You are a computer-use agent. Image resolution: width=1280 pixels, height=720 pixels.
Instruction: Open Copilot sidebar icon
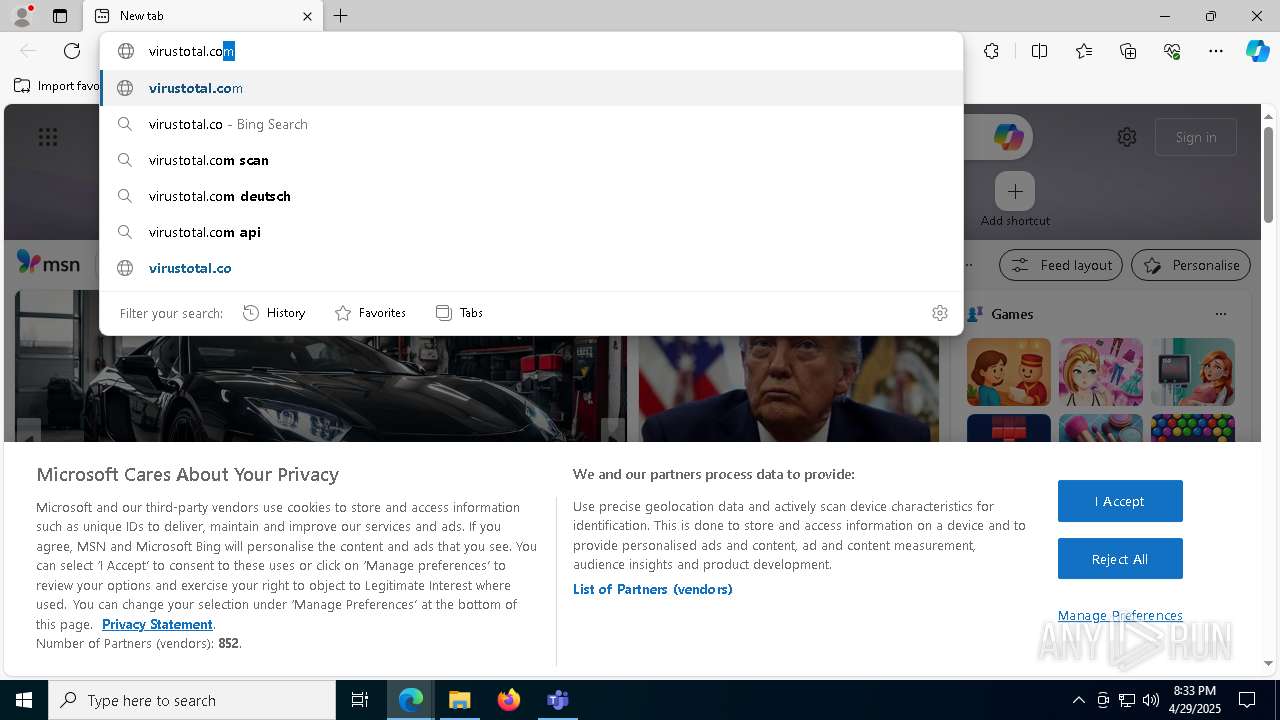(x=1257, y=51)
